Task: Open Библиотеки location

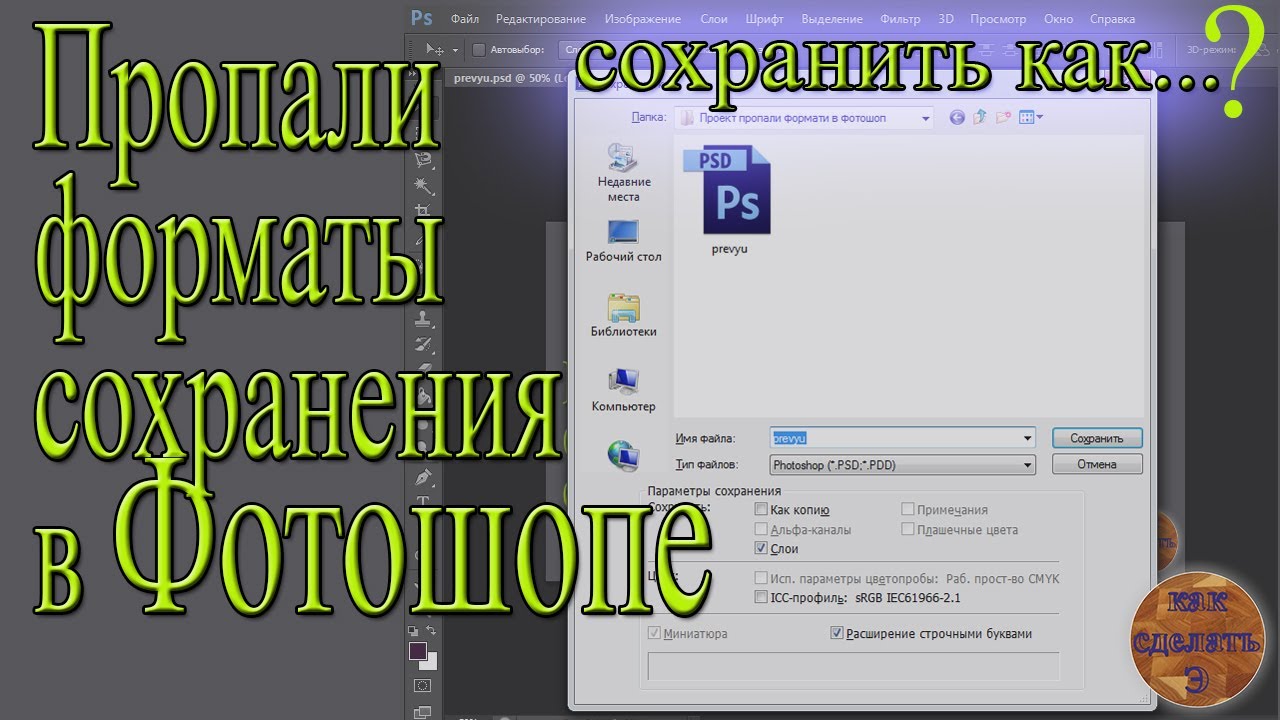Action: [x=624, y=314]
